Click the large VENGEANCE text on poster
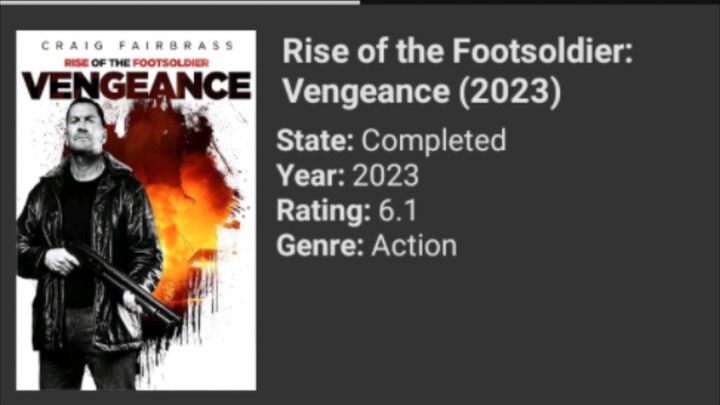Image resolution: width=720 pixels, height=405 pixels. [136, 85]
